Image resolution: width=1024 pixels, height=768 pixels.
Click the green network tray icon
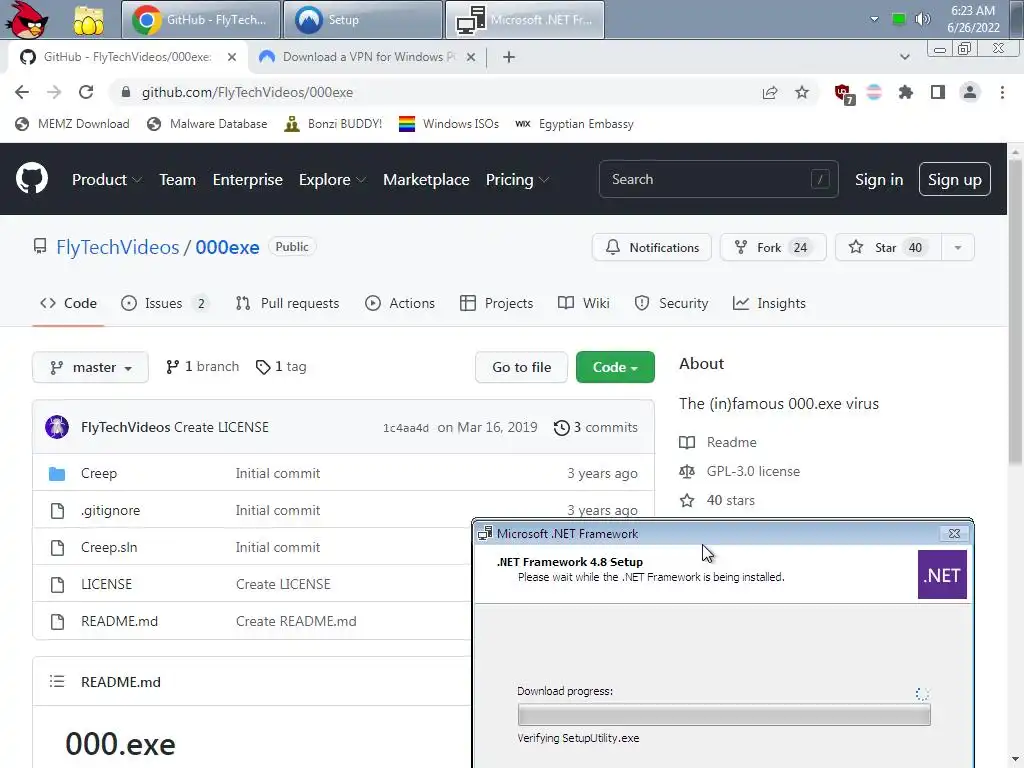(899, 19)
